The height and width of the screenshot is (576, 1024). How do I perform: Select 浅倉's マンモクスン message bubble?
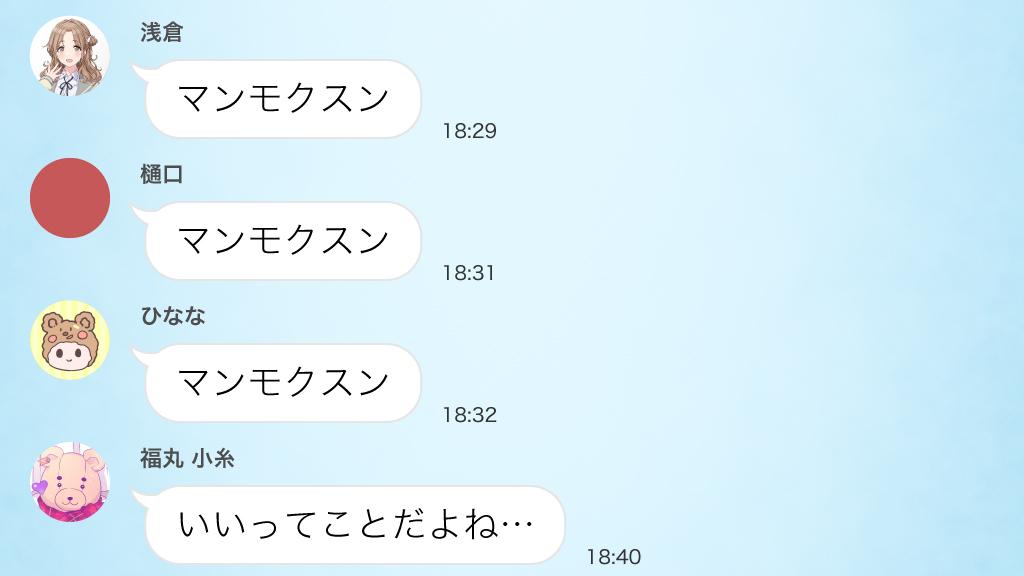[283, 99]
